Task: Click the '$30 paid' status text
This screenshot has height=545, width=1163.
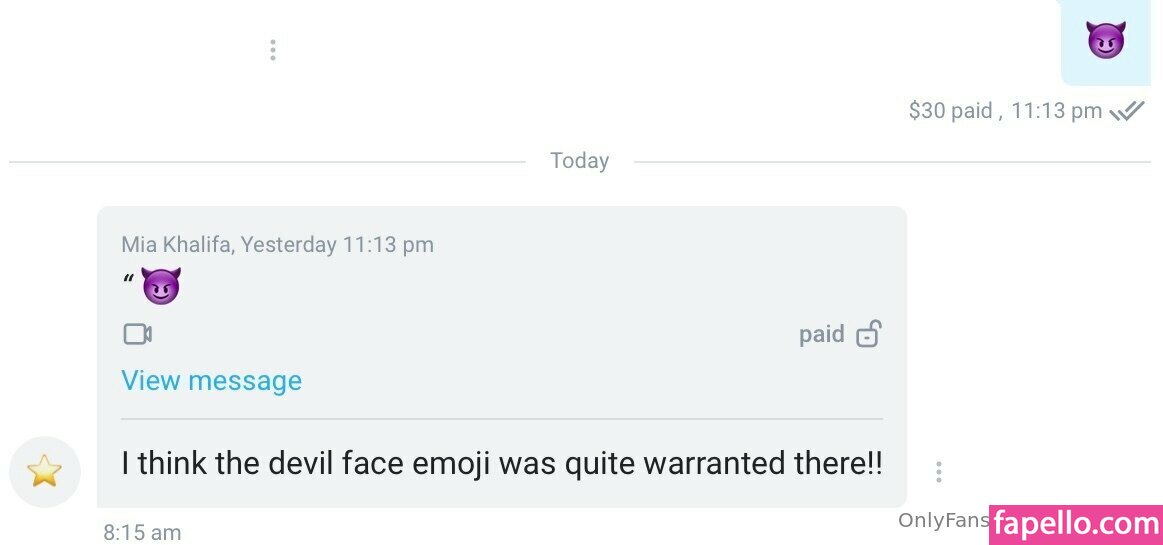Action: point(950,111)
